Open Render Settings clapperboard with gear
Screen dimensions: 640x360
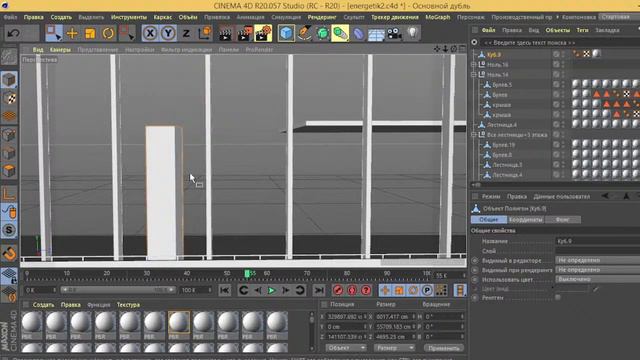click(263, 33)
